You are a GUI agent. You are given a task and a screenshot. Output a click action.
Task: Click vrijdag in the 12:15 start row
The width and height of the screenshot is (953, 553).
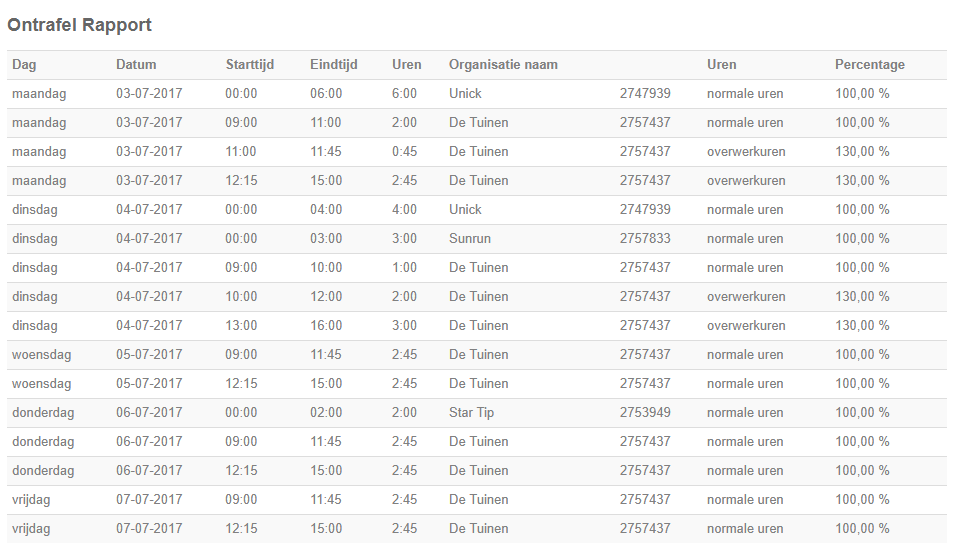(x=31, y=529)
